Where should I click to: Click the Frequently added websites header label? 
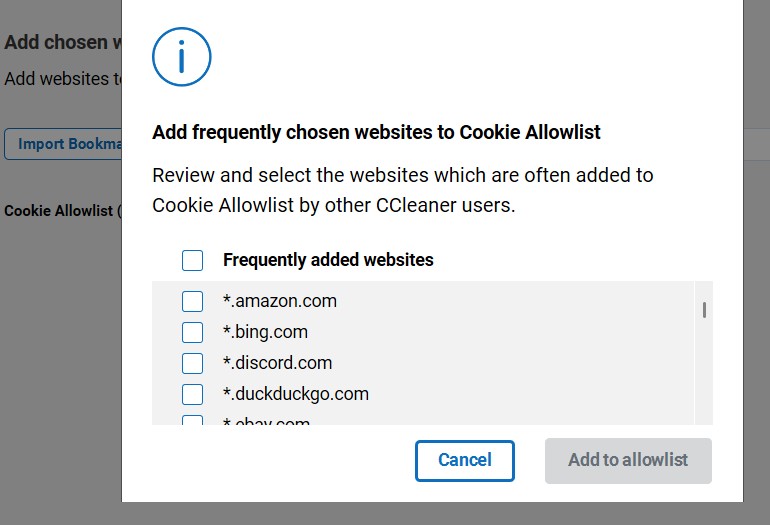(x=328, y=260)
